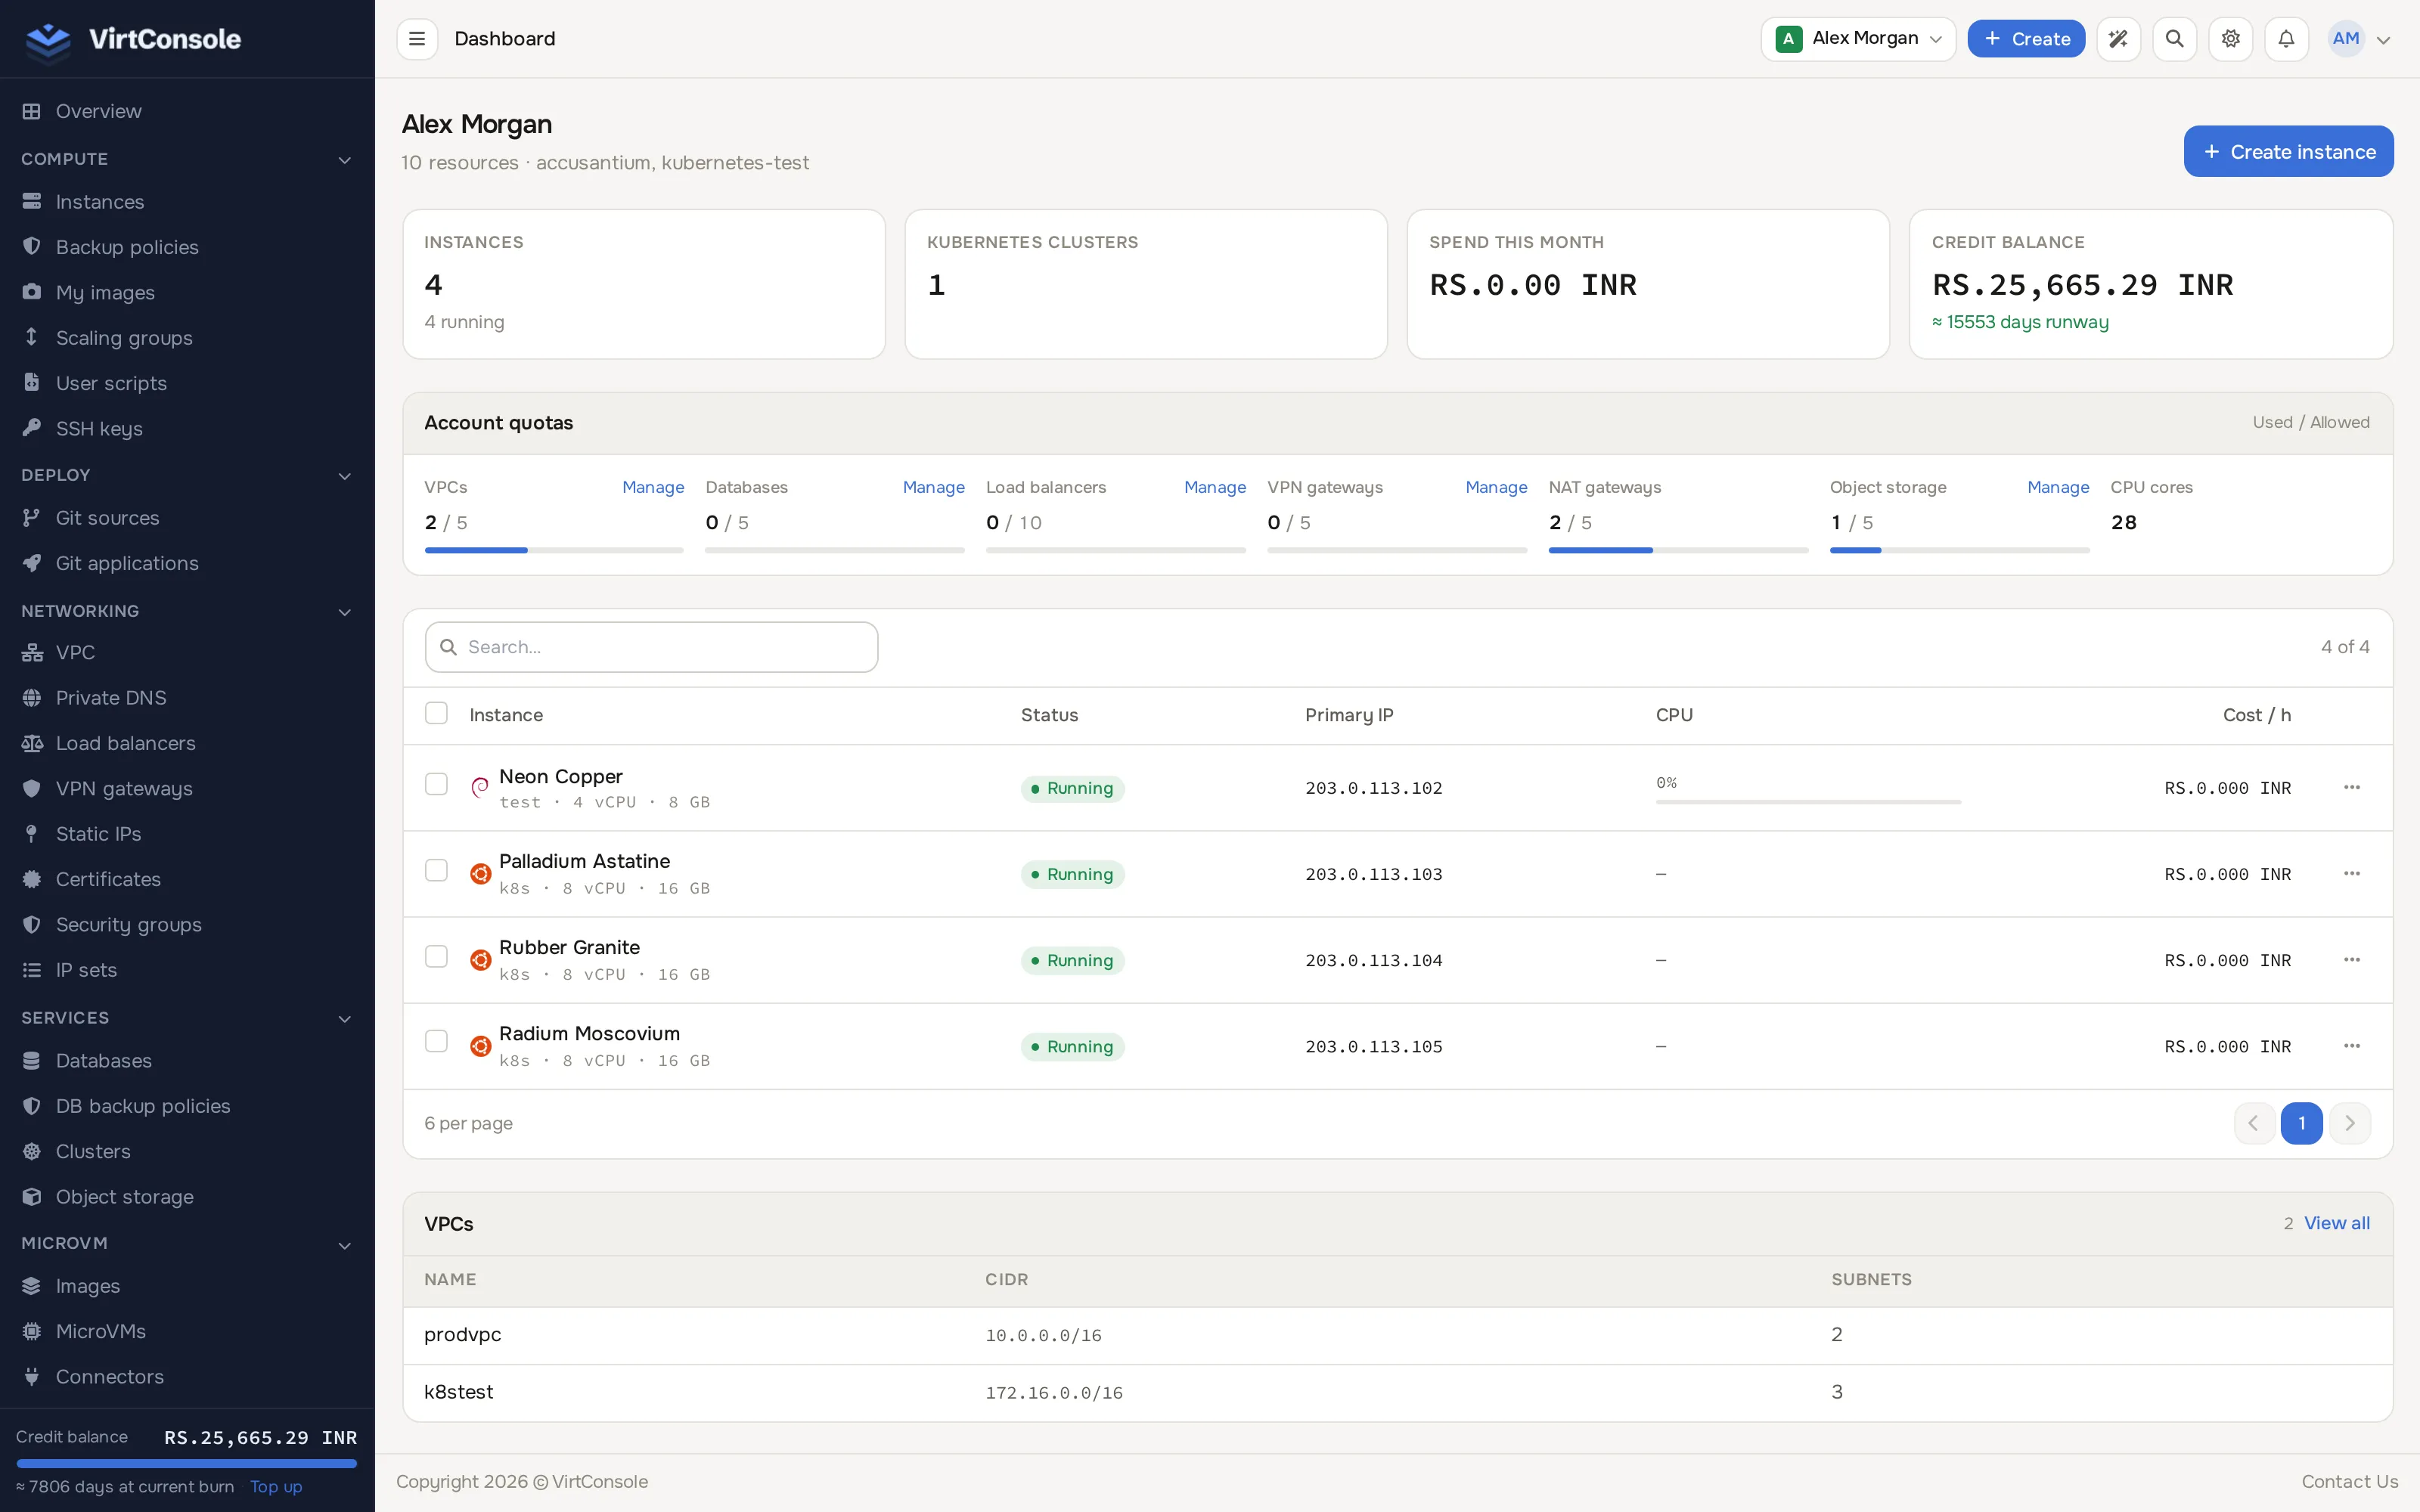Click the top bar Create button
2420x1512 pixels.
(2026, 39)
